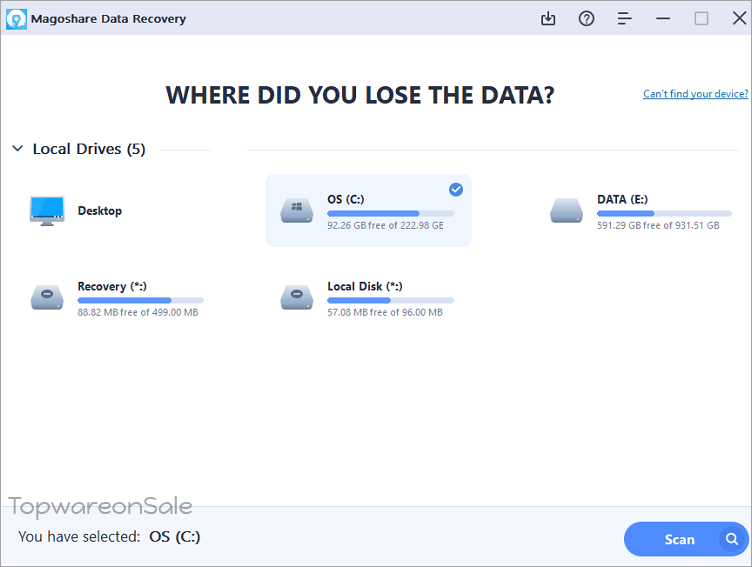The image size is (752, 567).
Task: Open the "Can't find your device?" link
Action: [x=695, y=94]
